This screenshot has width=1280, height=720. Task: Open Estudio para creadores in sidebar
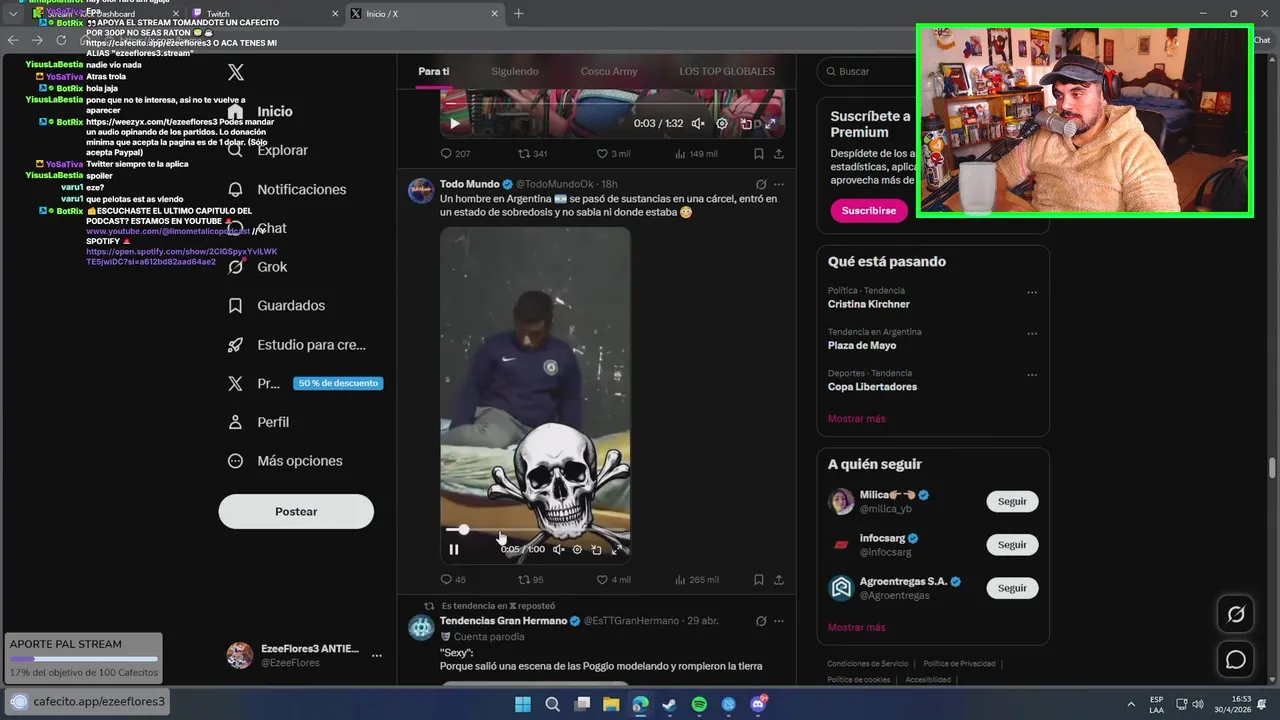point(297,345)
